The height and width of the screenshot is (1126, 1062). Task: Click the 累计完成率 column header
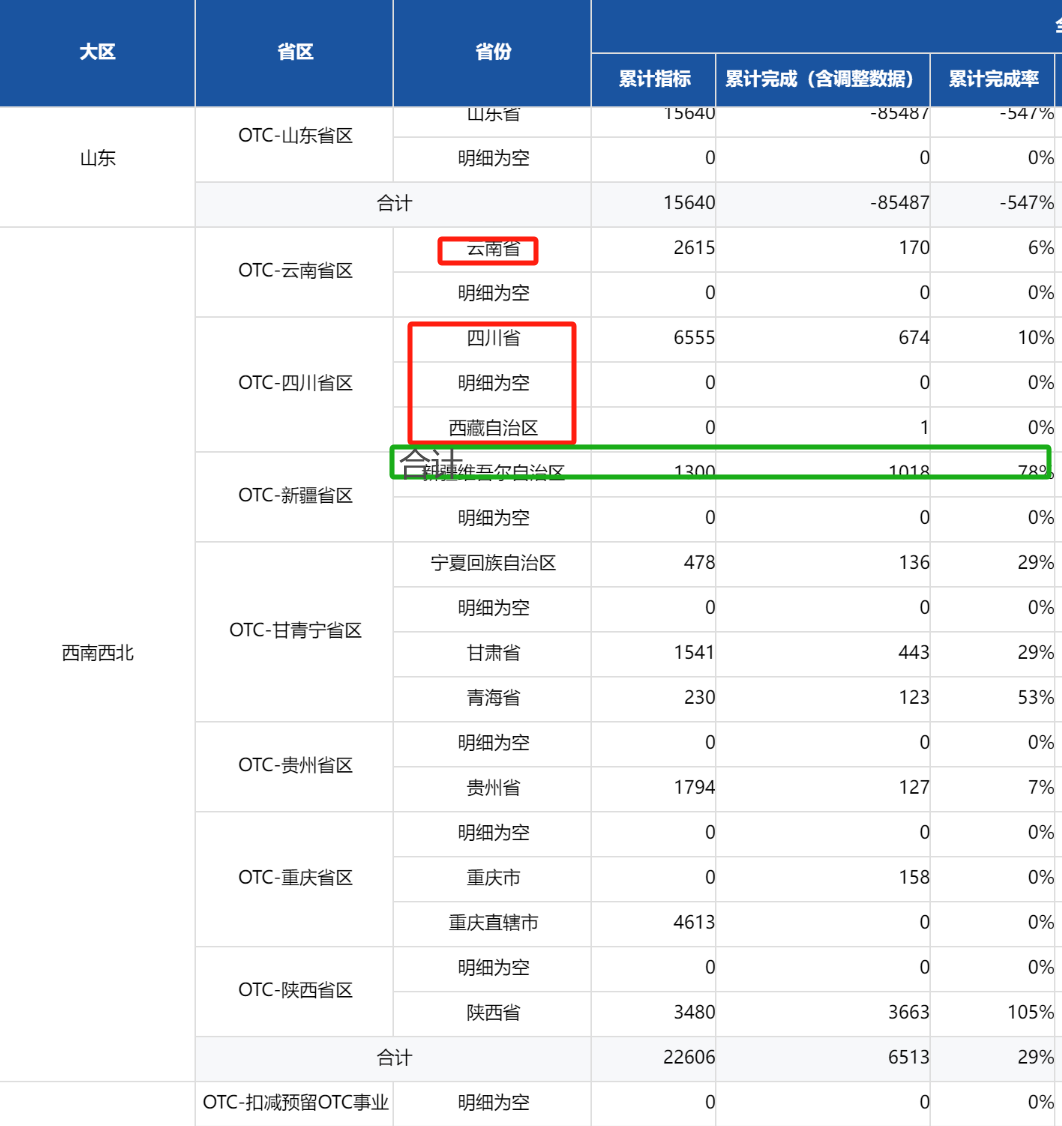(992, 80)
